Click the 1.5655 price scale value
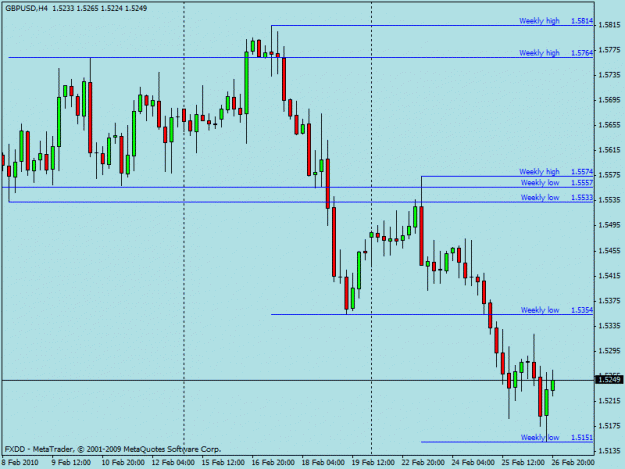 pyautogui.click(x=609, y=125)
